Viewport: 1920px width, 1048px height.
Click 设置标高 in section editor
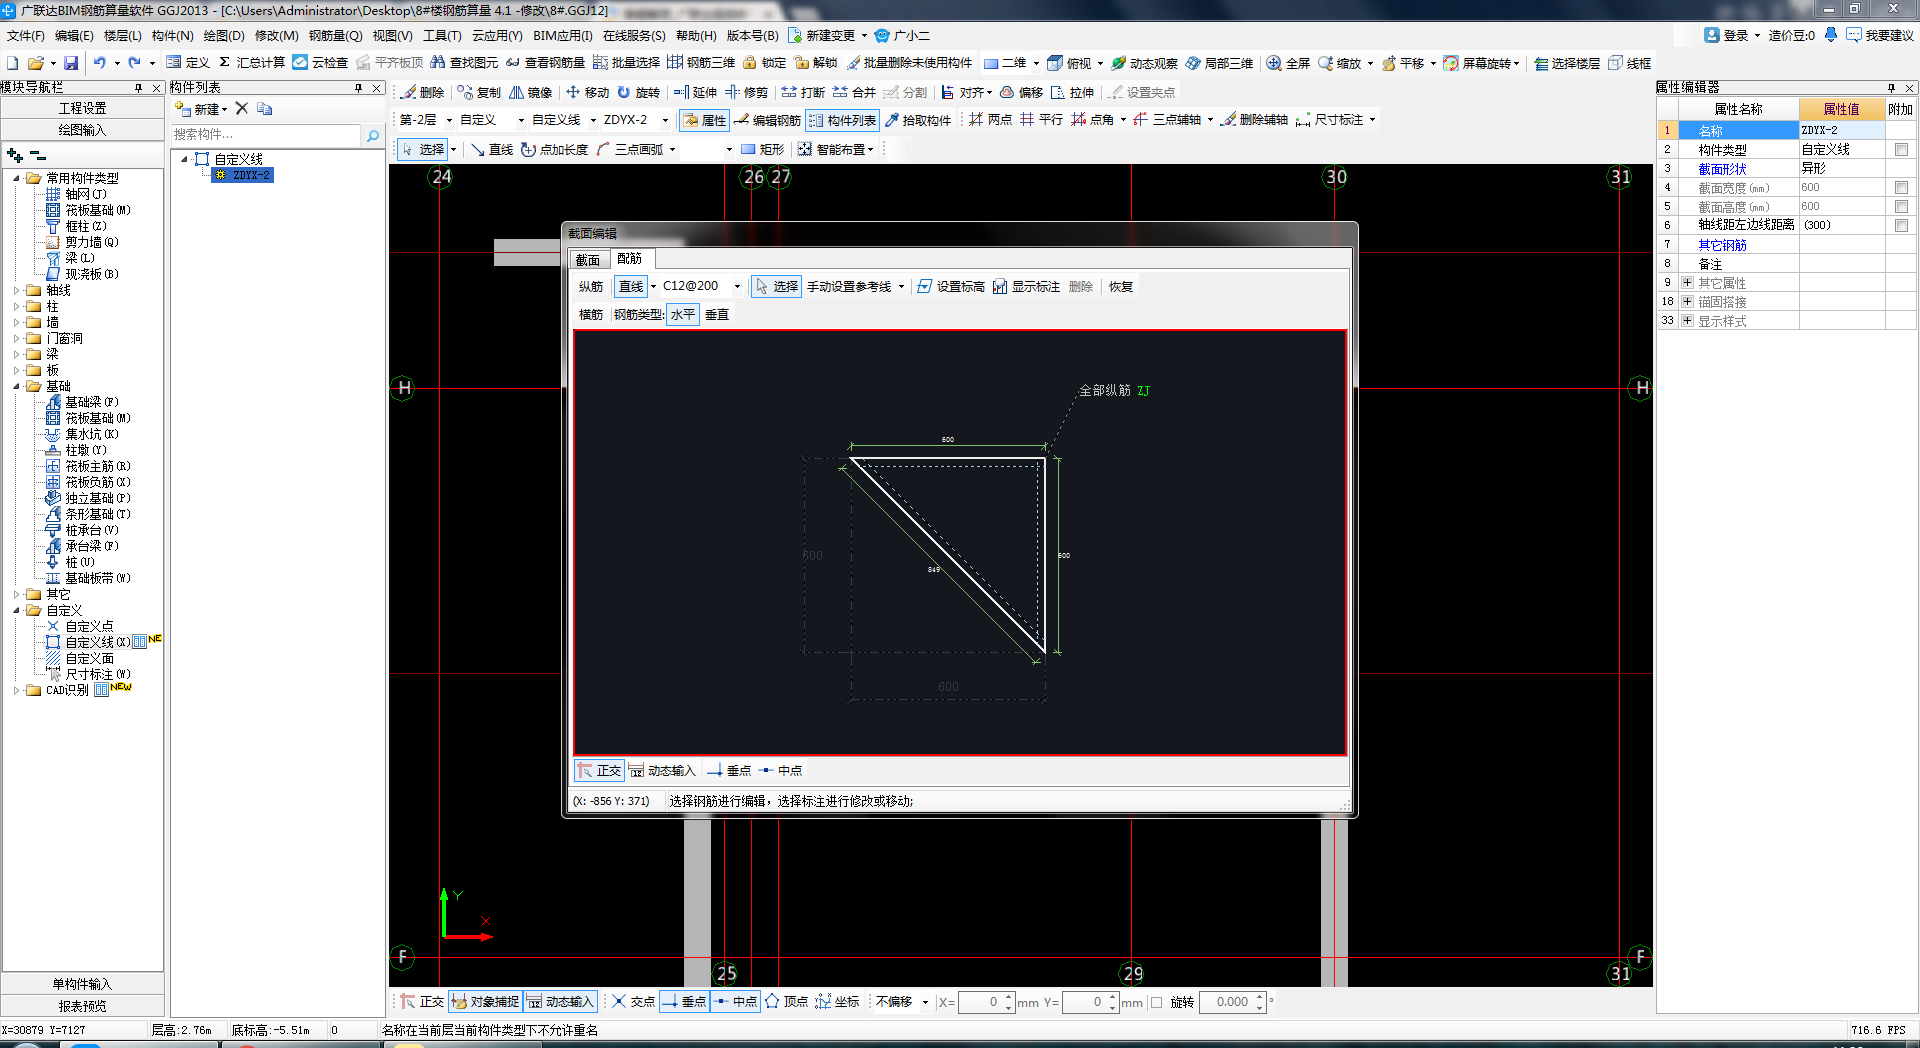click(x=951, y=286)
